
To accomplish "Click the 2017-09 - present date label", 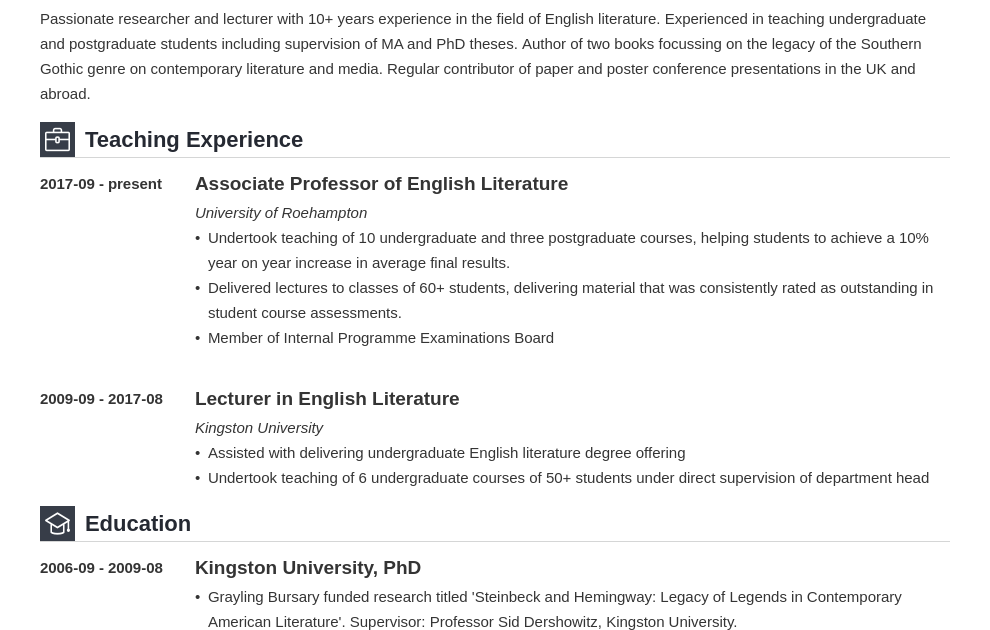I will pyautogui.click(x=101, y=184).
